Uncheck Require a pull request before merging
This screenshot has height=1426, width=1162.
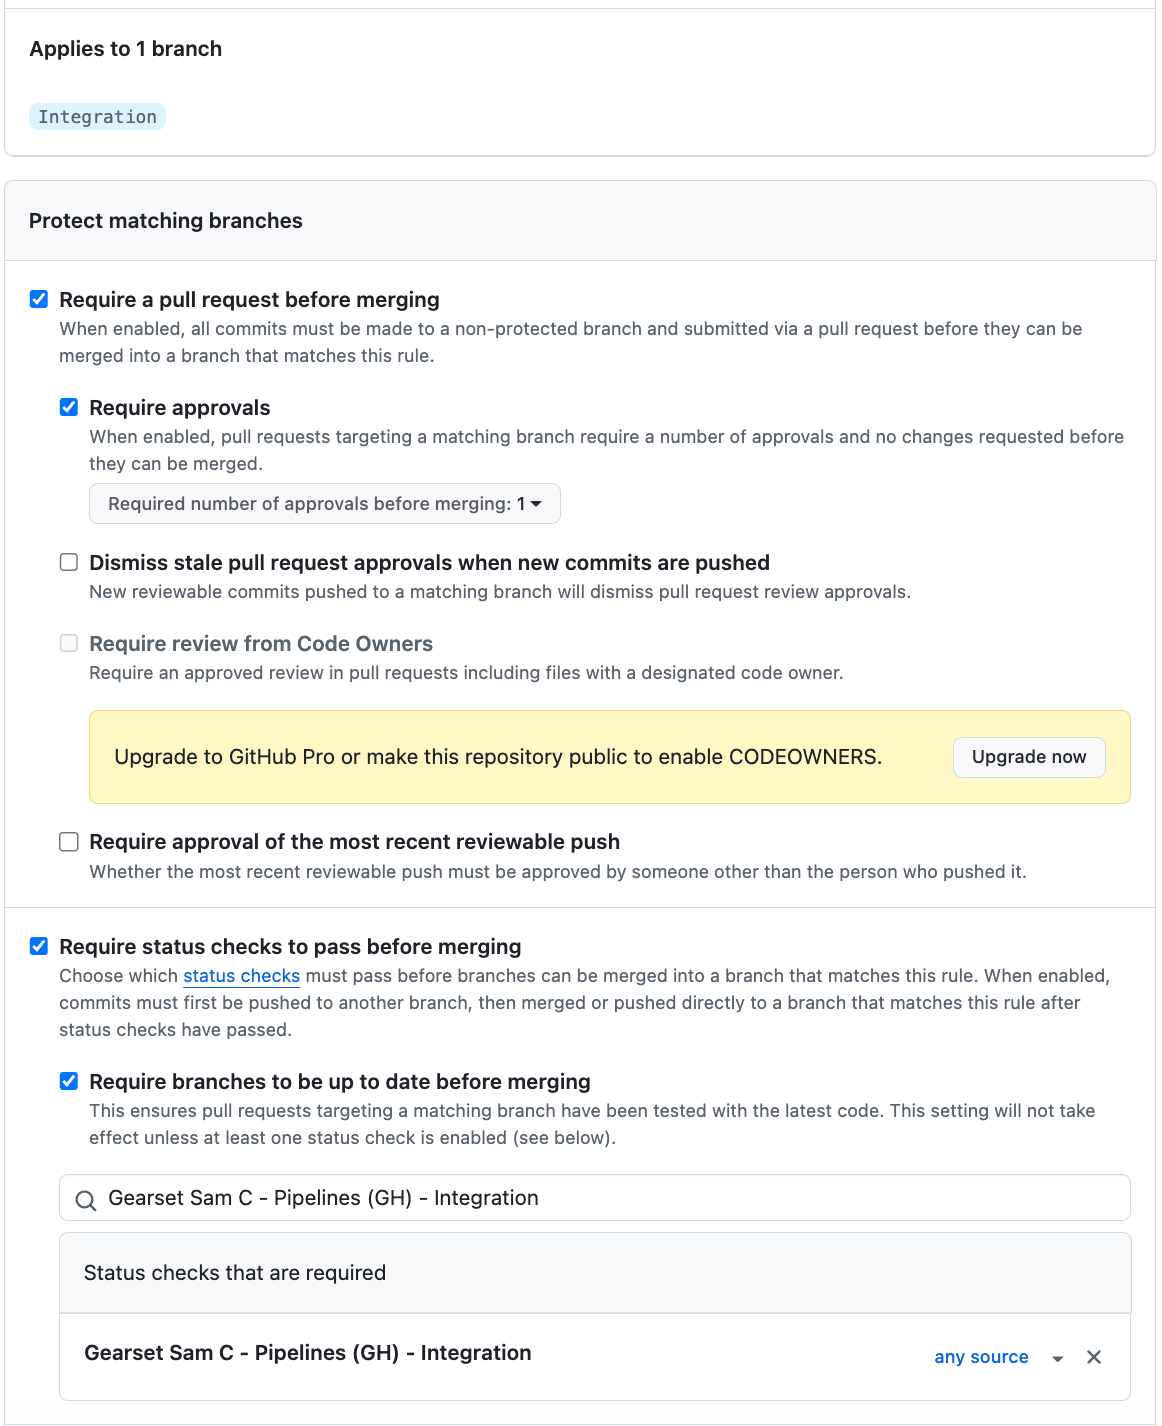pyautogui.click(x=39, y=299)
